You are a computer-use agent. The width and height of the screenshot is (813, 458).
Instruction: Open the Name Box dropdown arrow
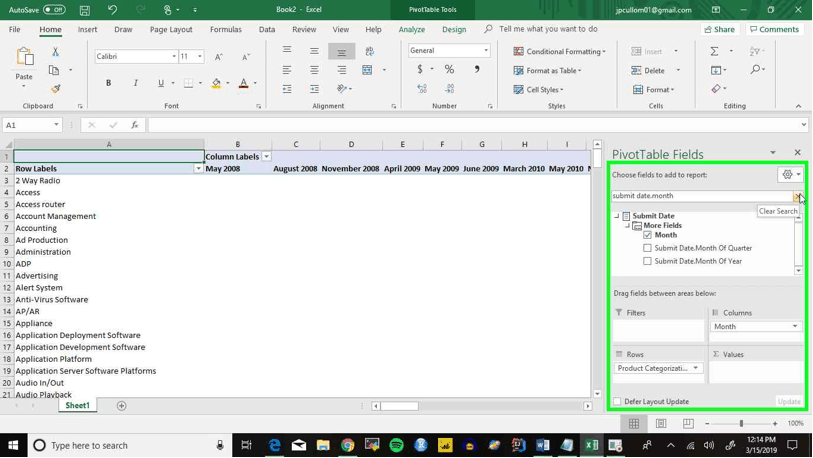click(56, 125)
